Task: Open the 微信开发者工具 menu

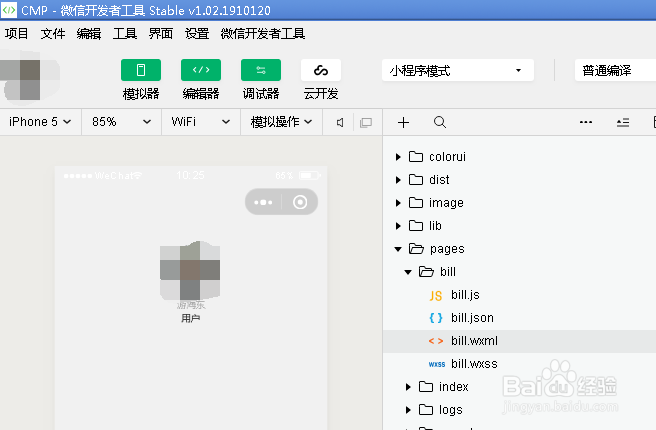Action: 263,33
